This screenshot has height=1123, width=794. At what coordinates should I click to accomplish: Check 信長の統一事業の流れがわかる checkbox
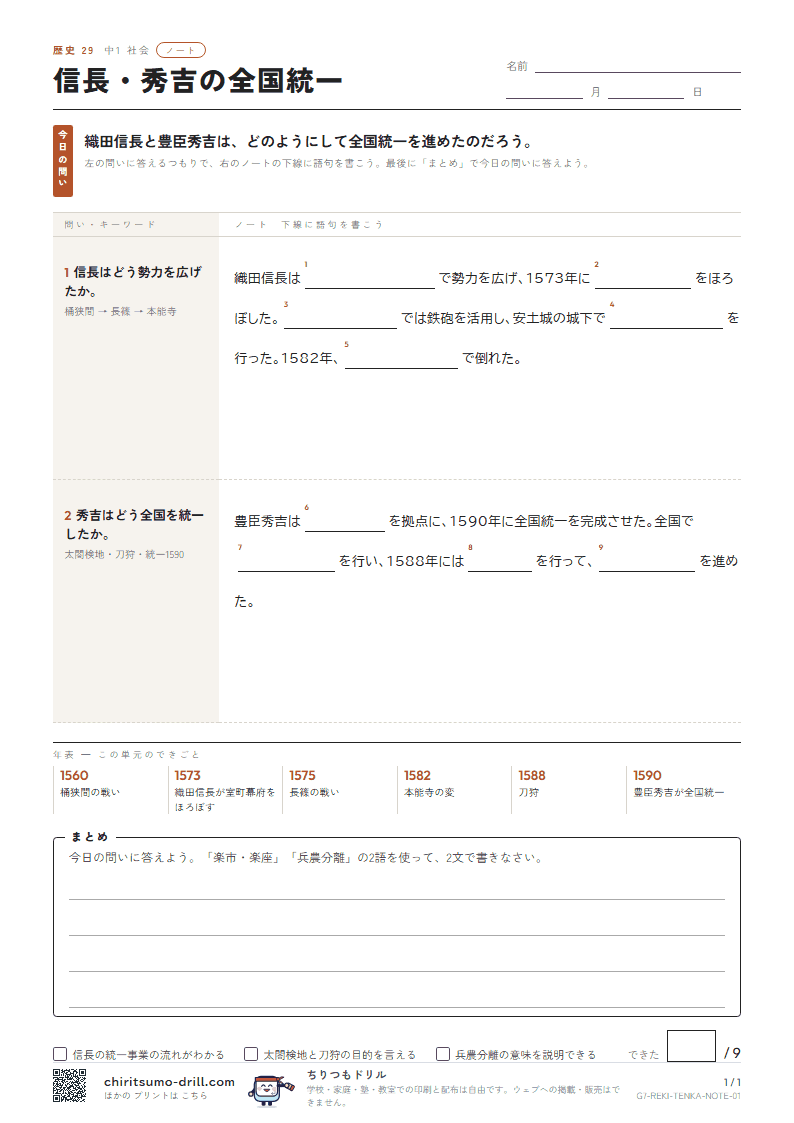[60, 1054]
